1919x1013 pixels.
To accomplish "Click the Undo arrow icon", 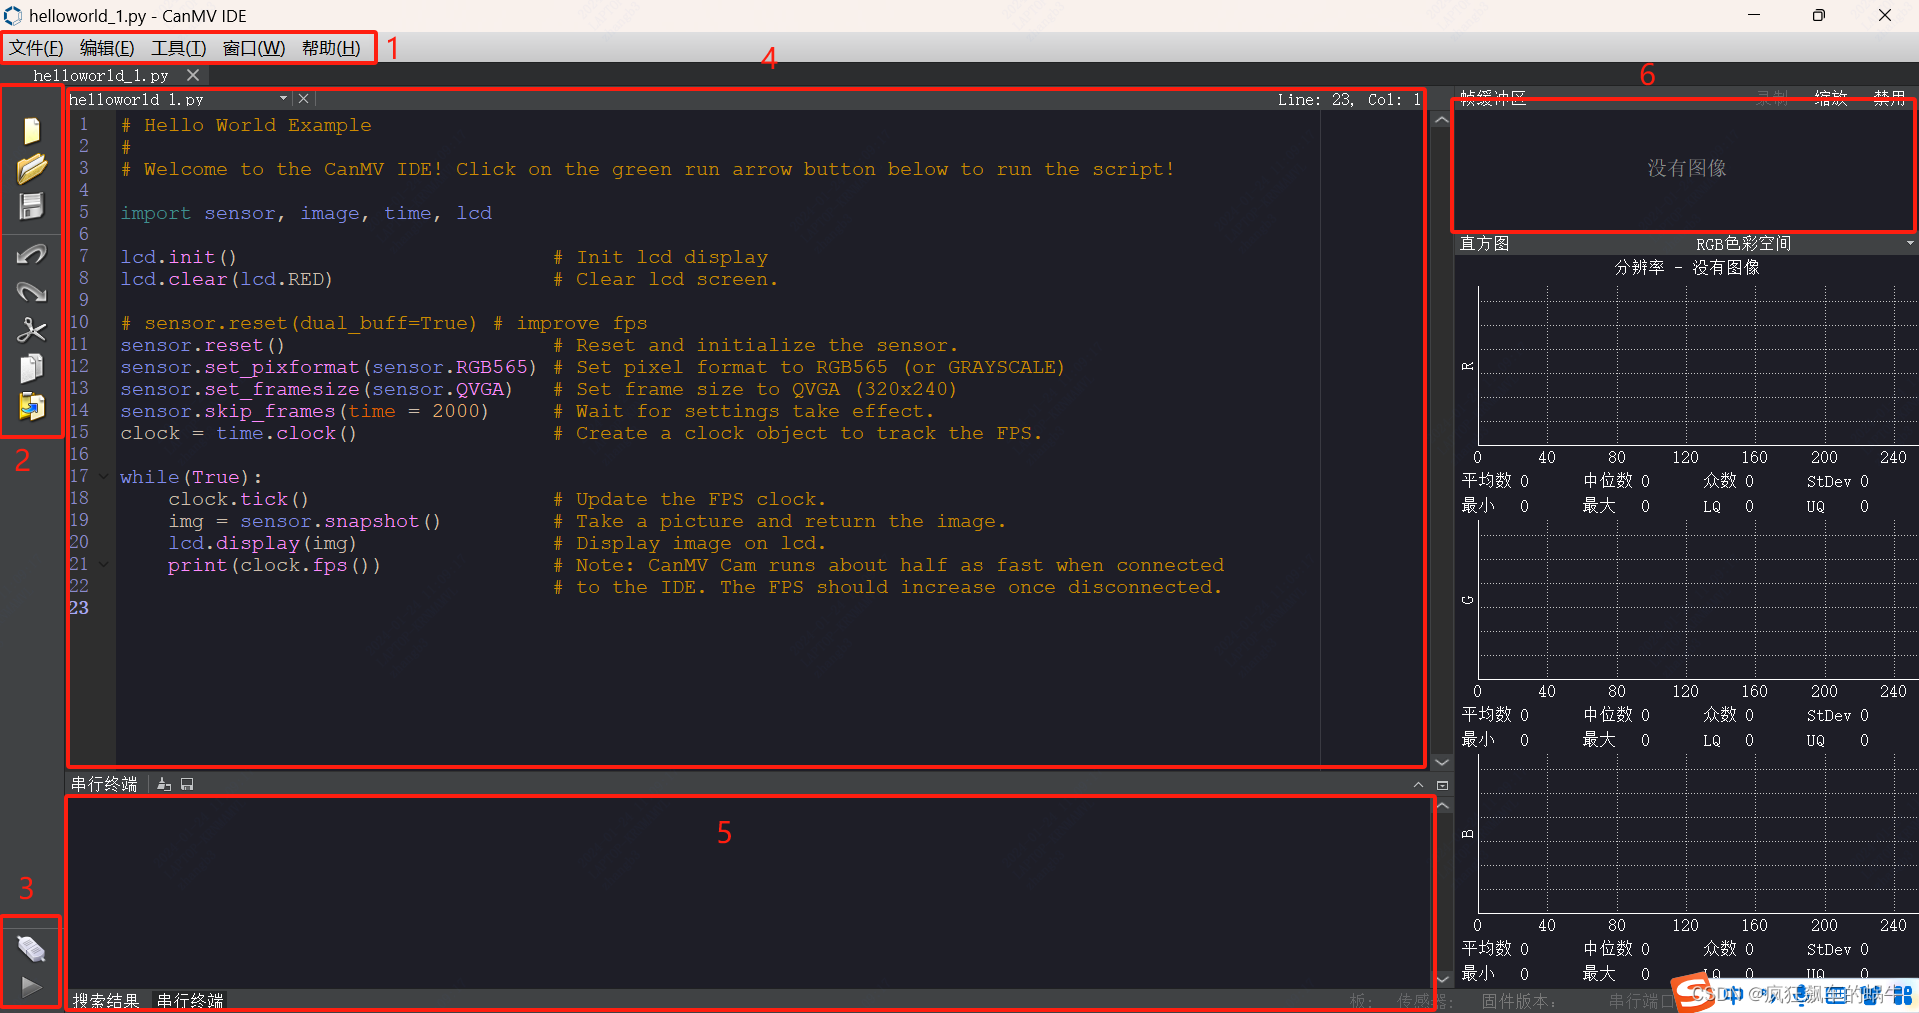I will click(x=31, y=254).
